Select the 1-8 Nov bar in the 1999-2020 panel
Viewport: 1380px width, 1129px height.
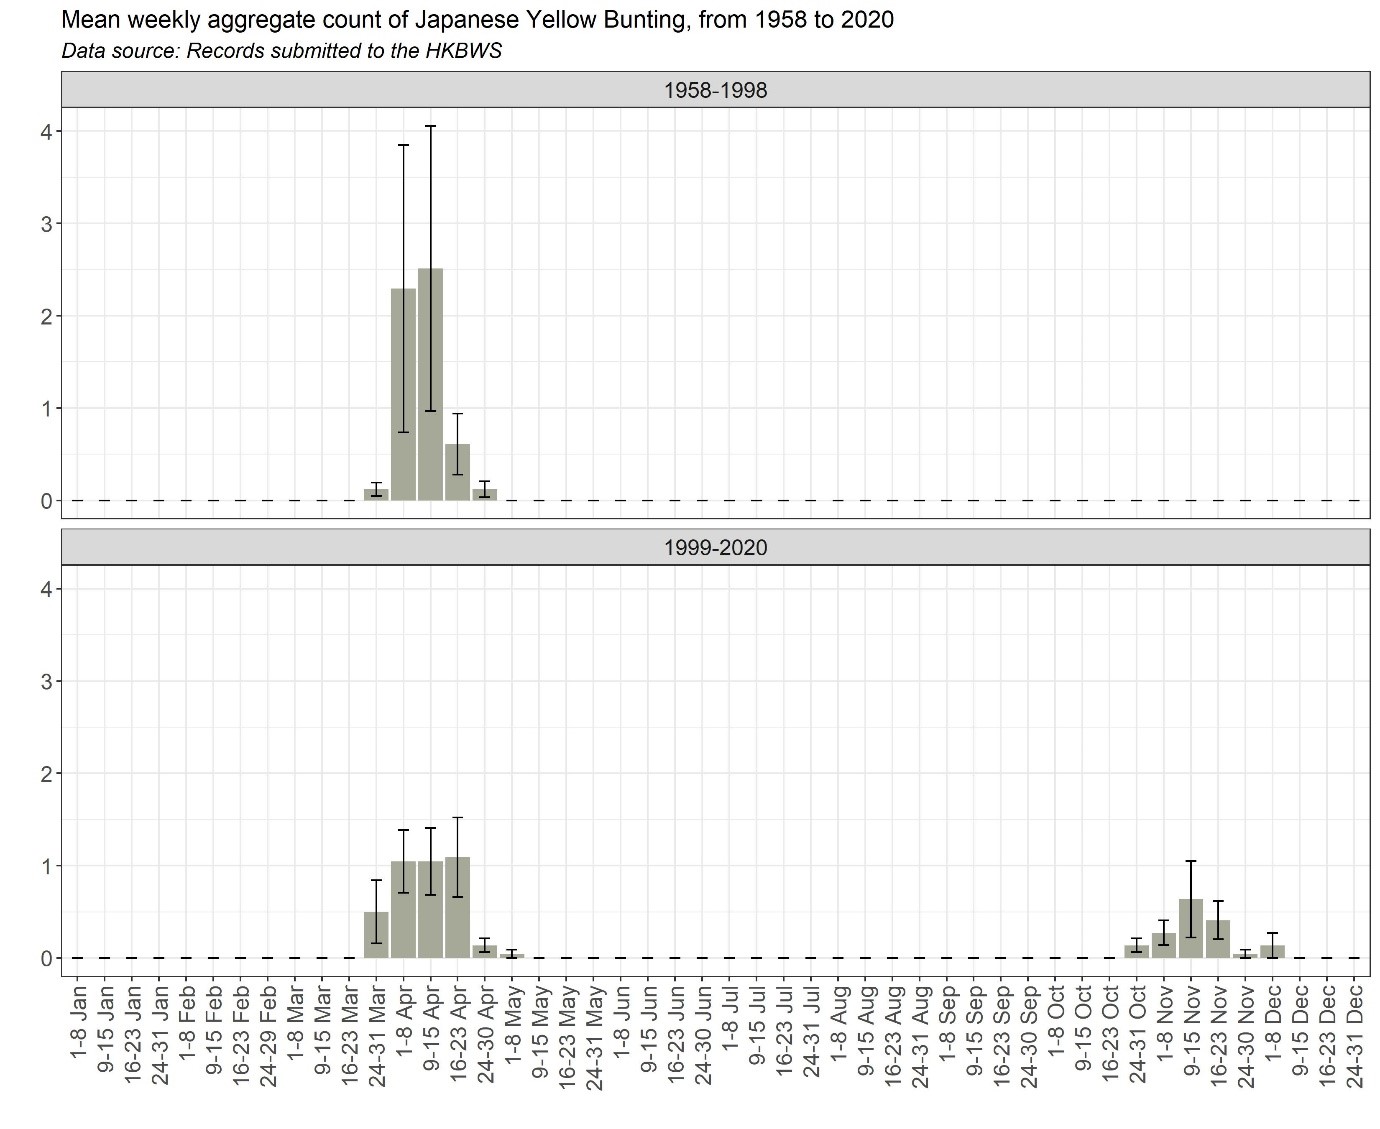1164,945
